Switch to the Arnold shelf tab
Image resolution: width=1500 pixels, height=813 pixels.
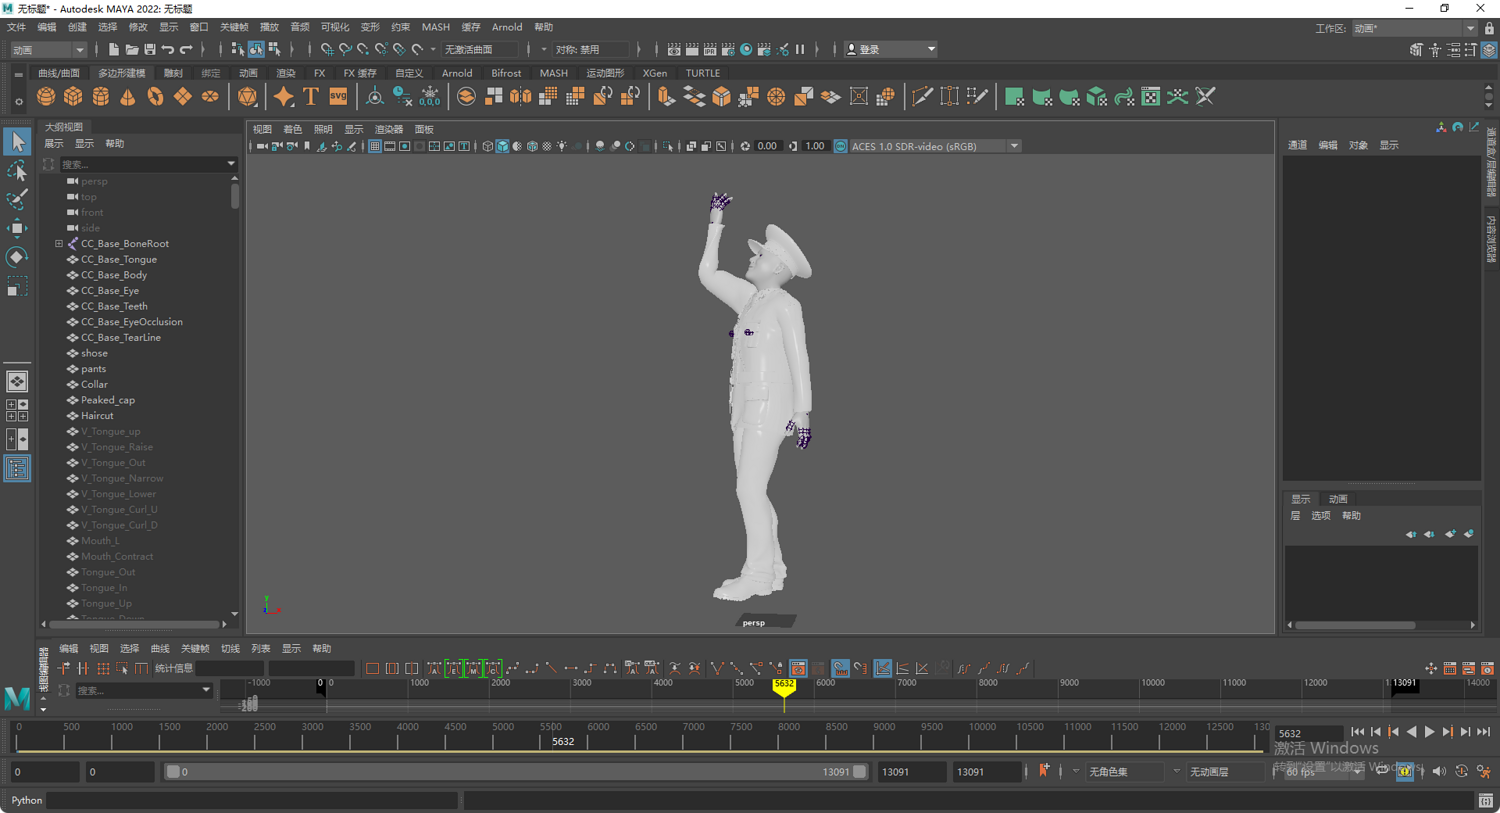[x=456, y=73]
